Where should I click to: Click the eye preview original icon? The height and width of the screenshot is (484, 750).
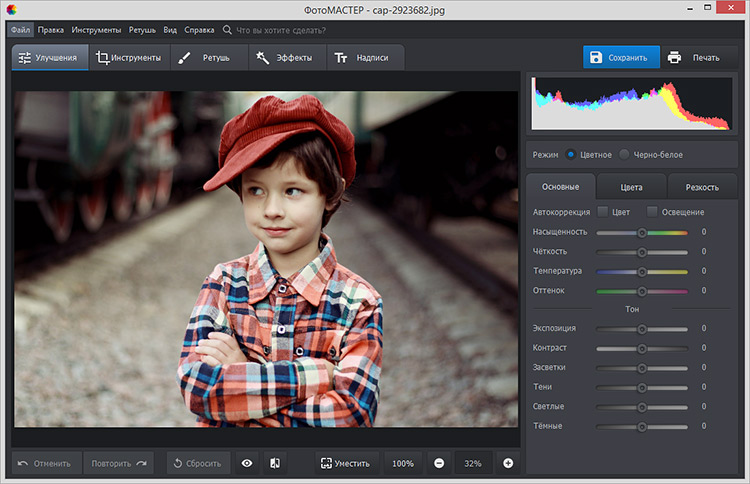(246, 463)
